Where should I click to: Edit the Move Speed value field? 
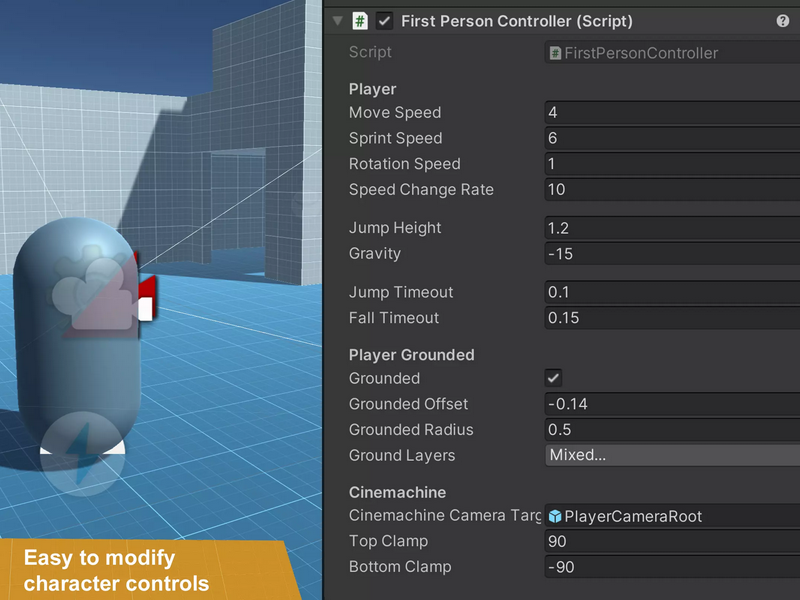pyautogui.click(x=672, y=112)
